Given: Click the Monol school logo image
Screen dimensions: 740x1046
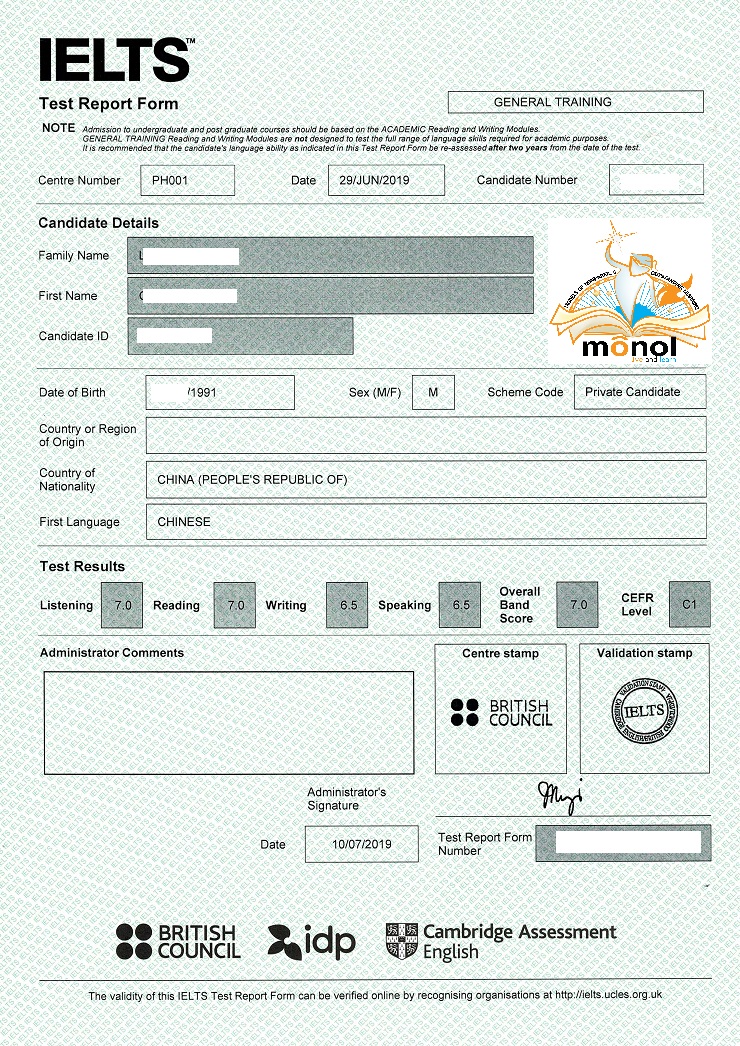Looking at the screenshot, I should pos(630,292).
